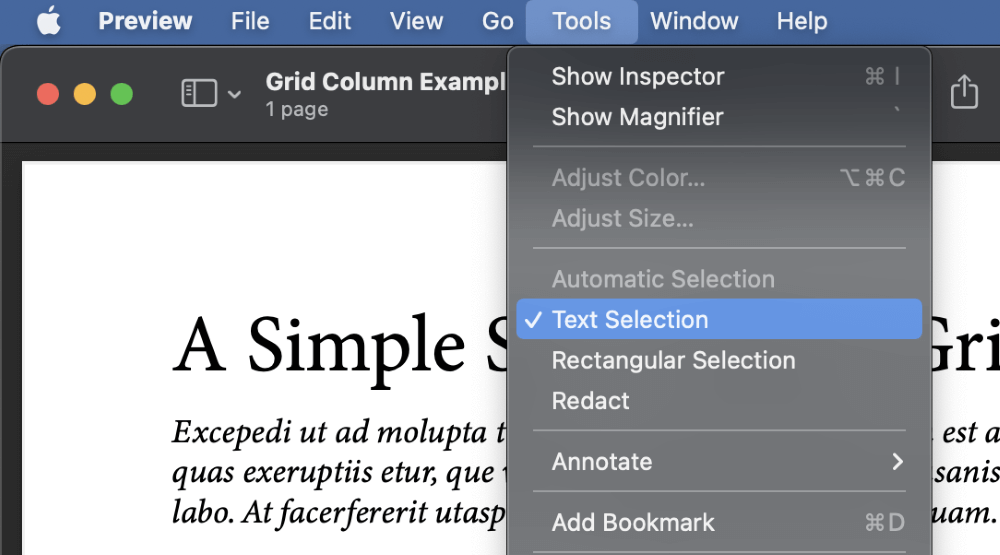1000x555 pixels.
Task: Open the Help menu
Action: click(x=802, y=21)
